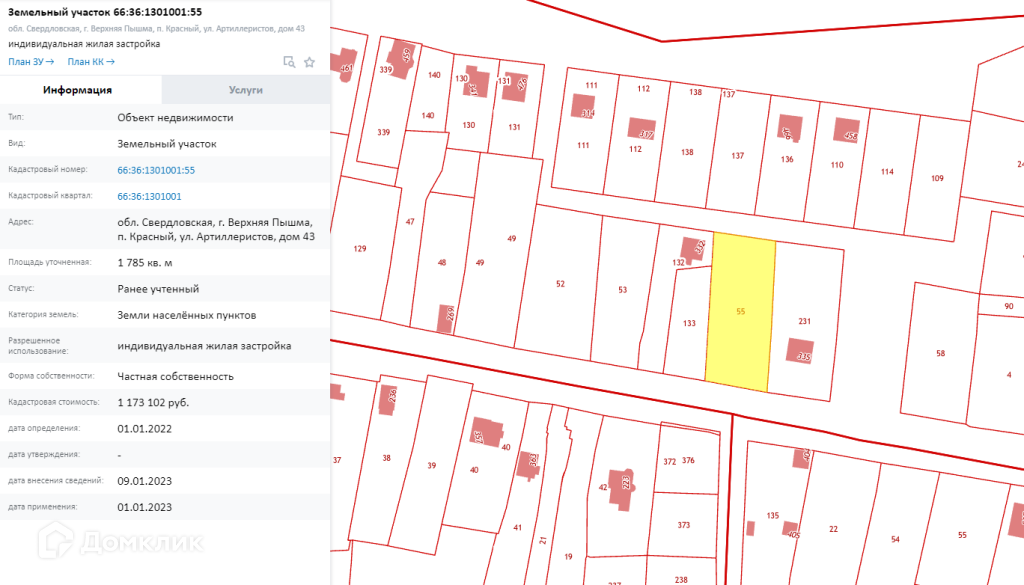Select parcel 38 on the map
This screenshot has width=1024, height=585.
pyautogui.click(x=387, y=458)
